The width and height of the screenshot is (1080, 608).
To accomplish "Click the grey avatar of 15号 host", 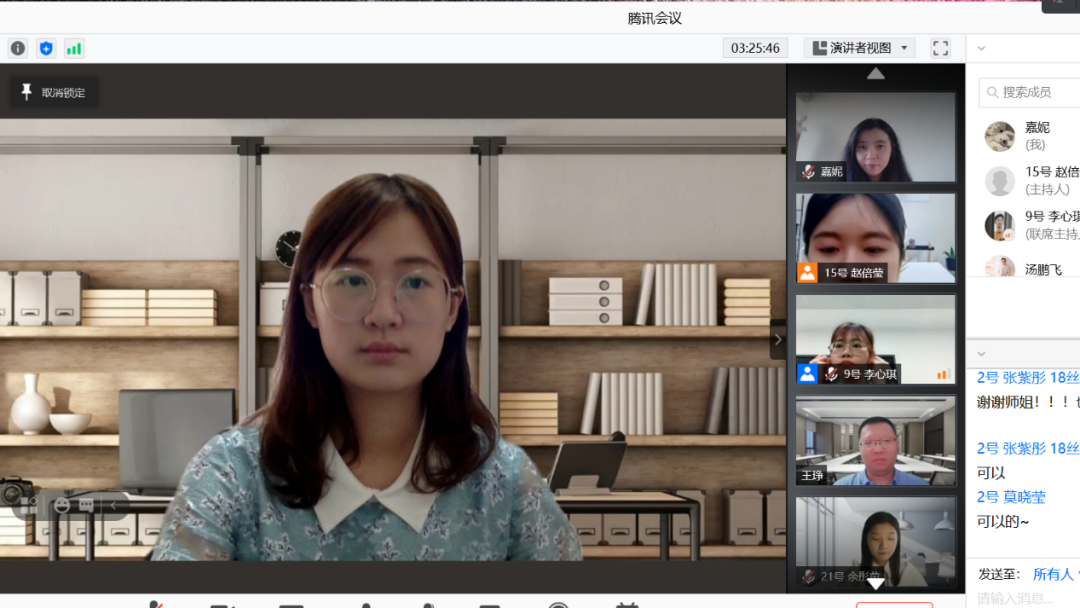I will [999, 181].
